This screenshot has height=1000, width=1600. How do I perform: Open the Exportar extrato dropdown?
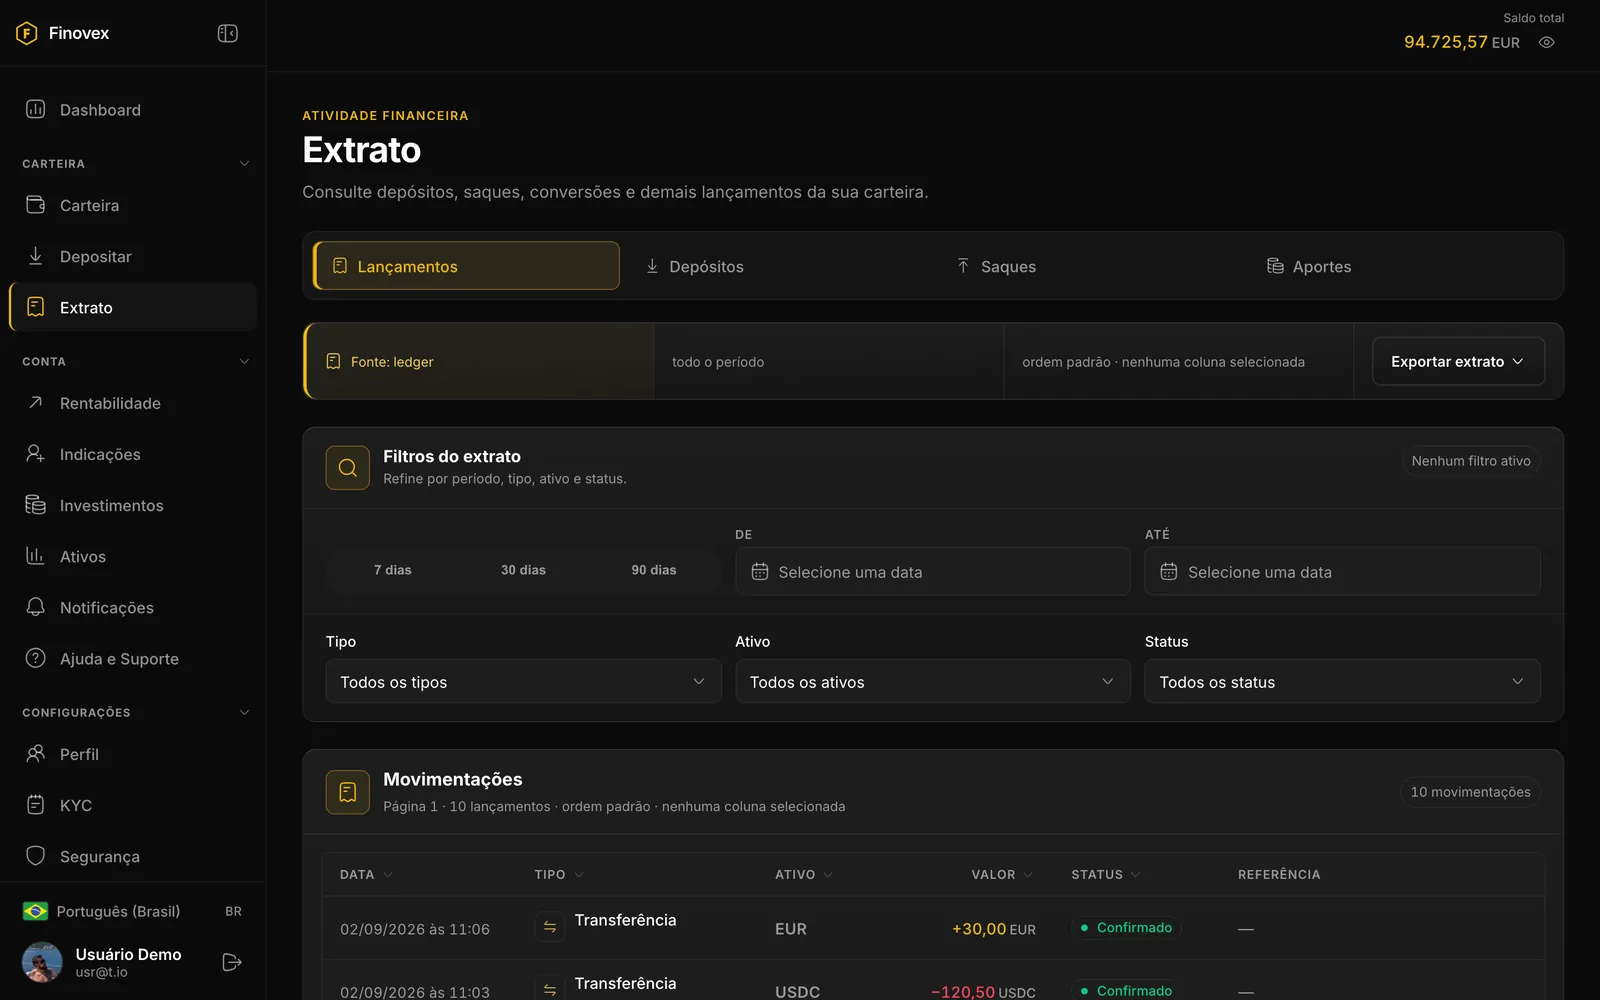[1458, 361]
